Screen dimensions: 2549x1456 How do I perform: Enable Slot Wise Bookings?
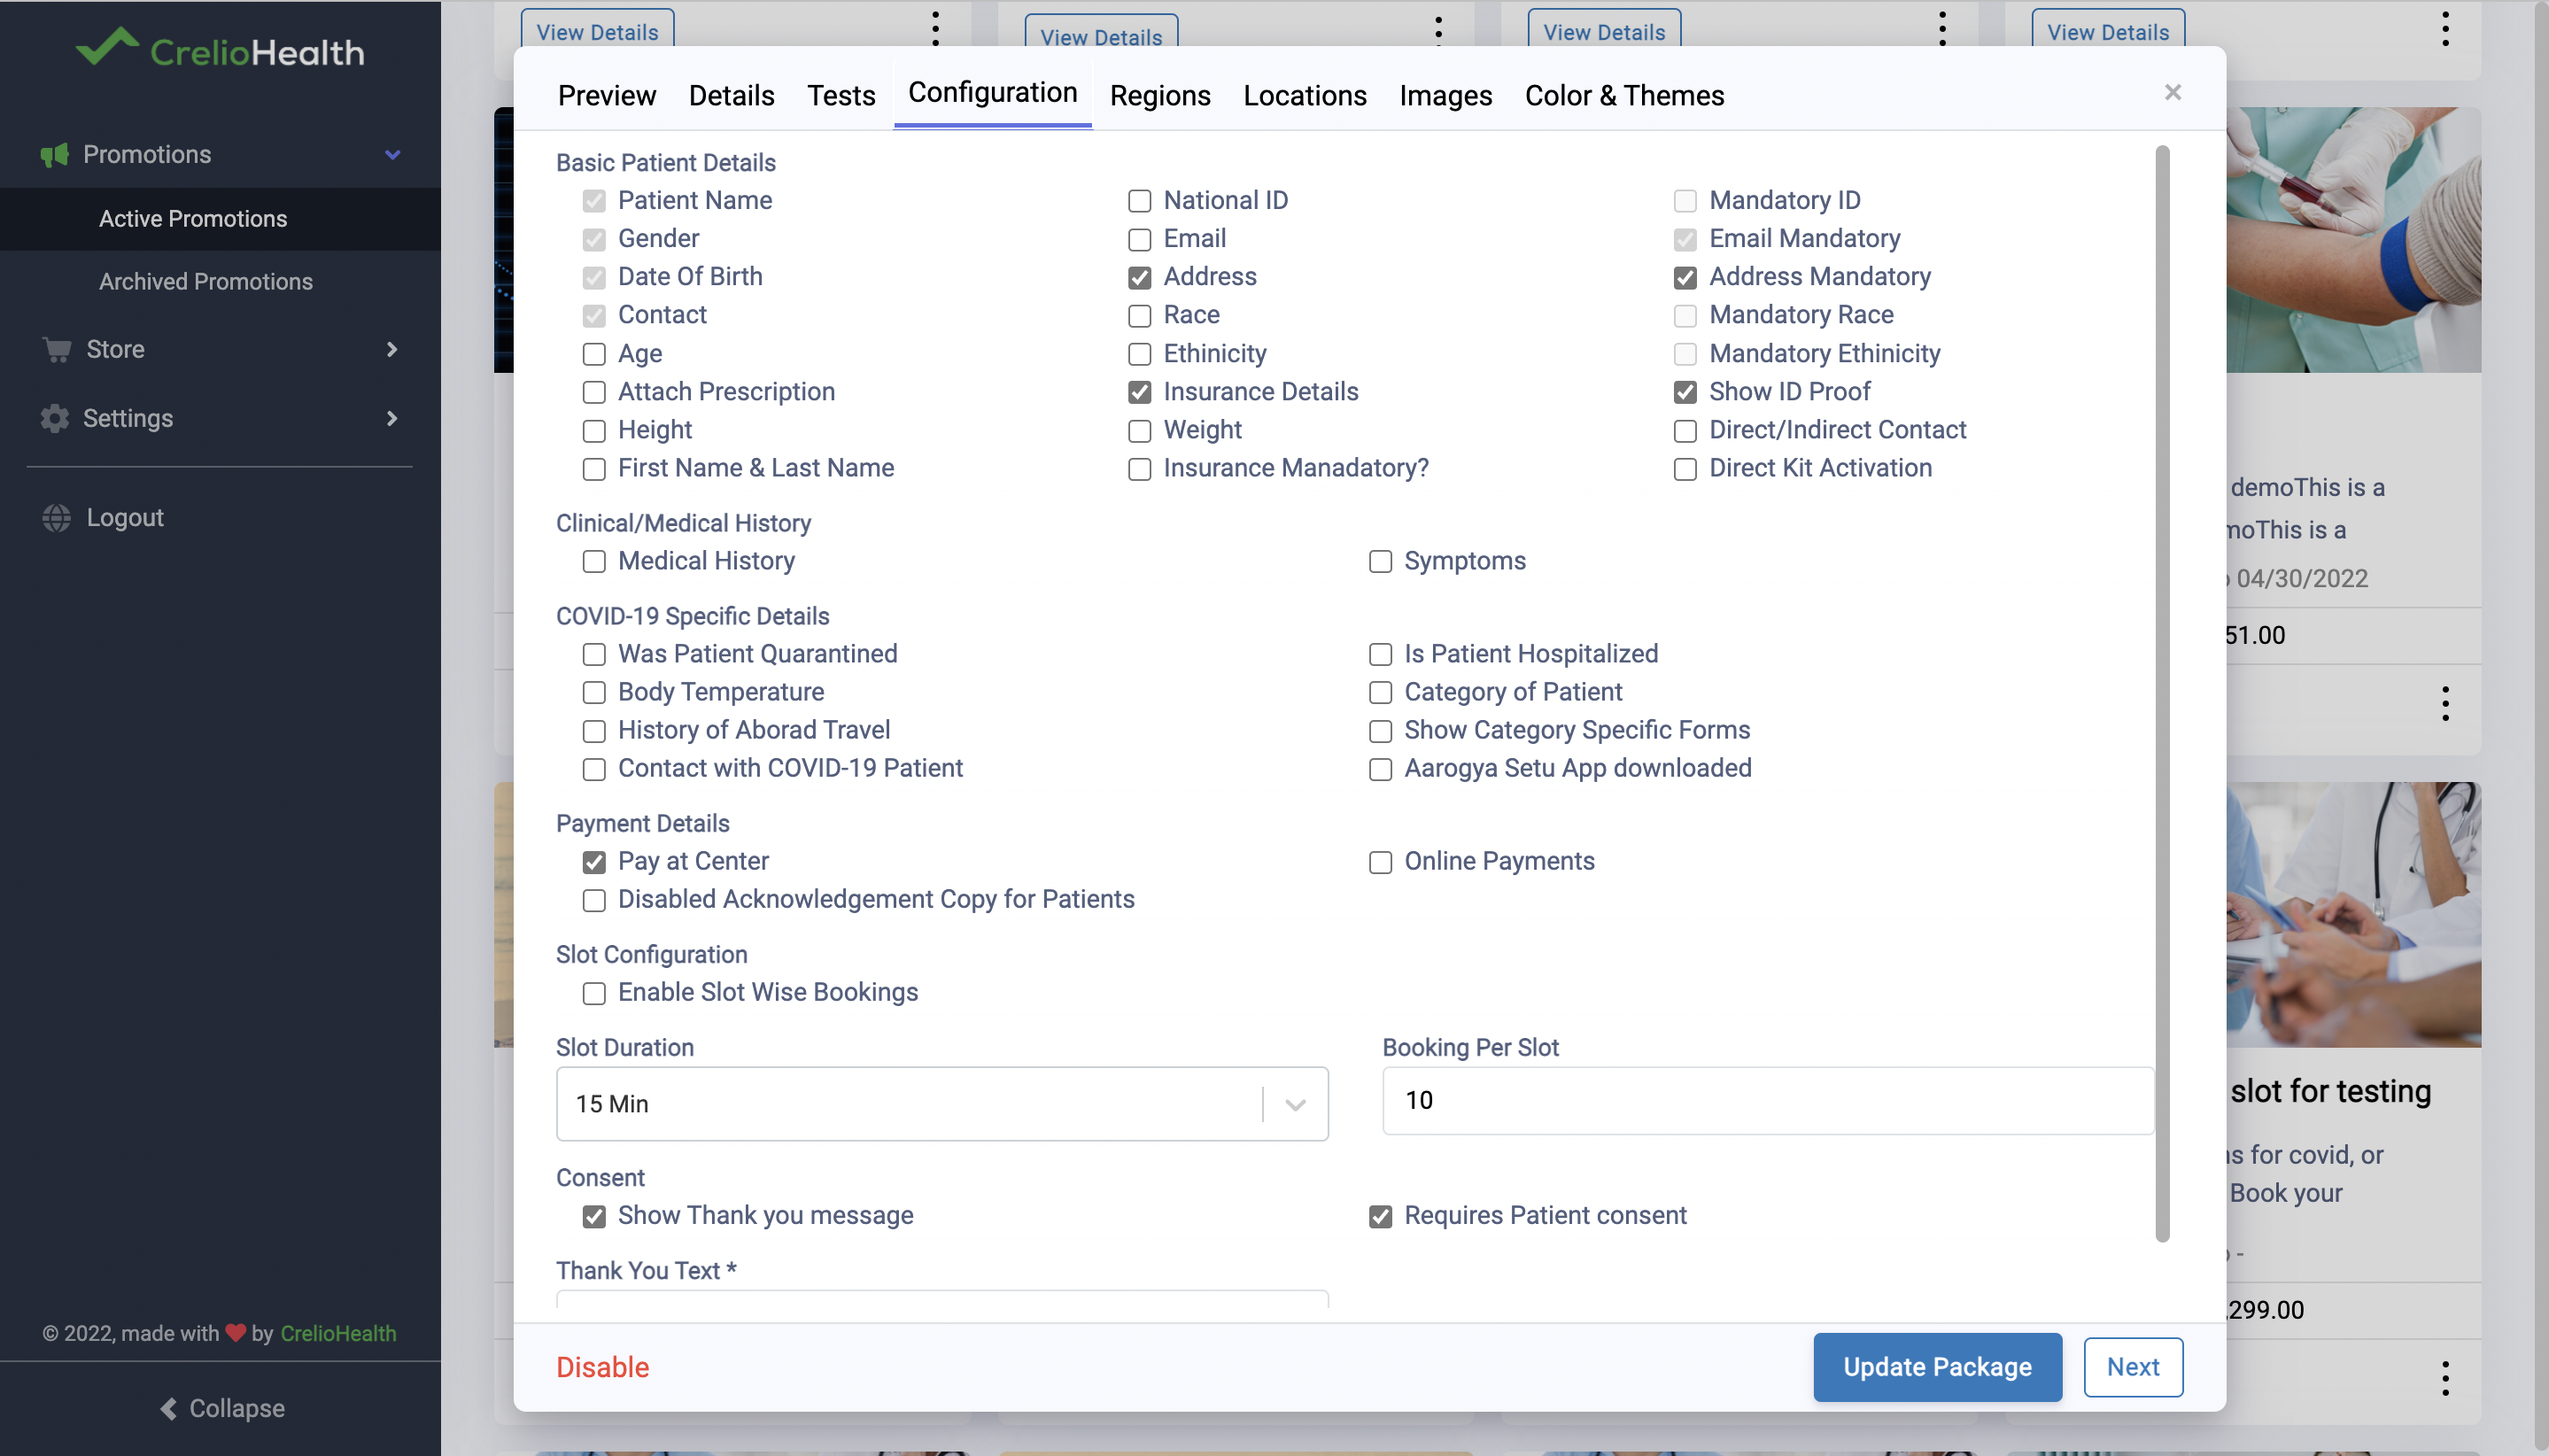(x=595, y=993)
